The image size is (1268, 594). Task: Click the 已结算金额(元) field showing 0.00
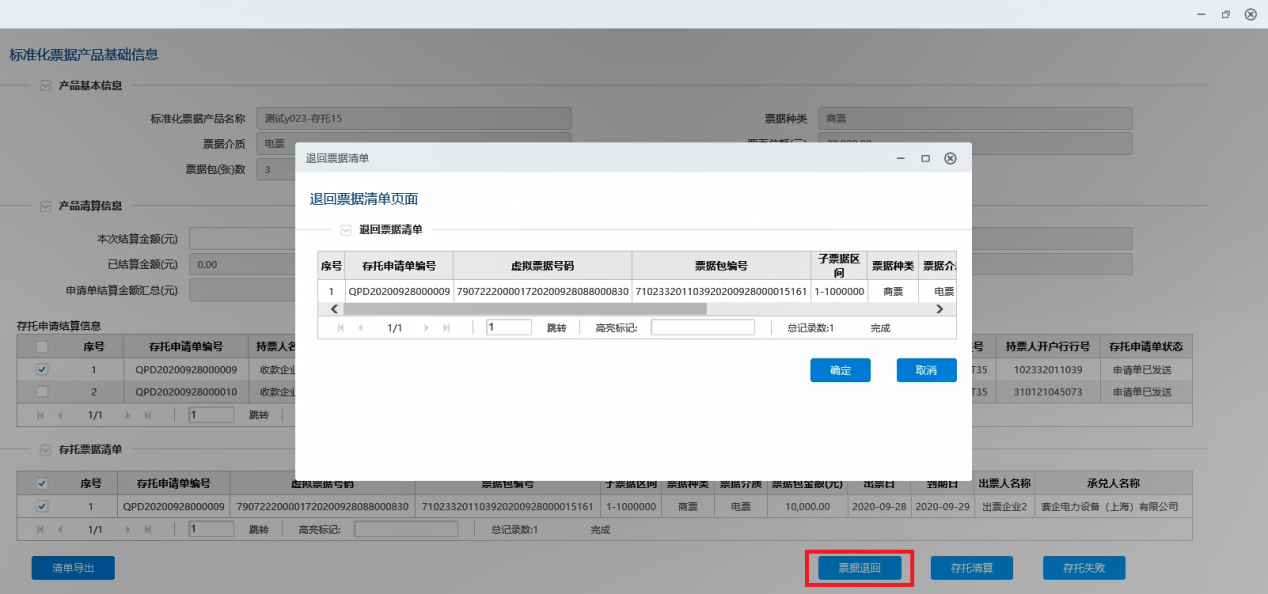pos(242,265)
